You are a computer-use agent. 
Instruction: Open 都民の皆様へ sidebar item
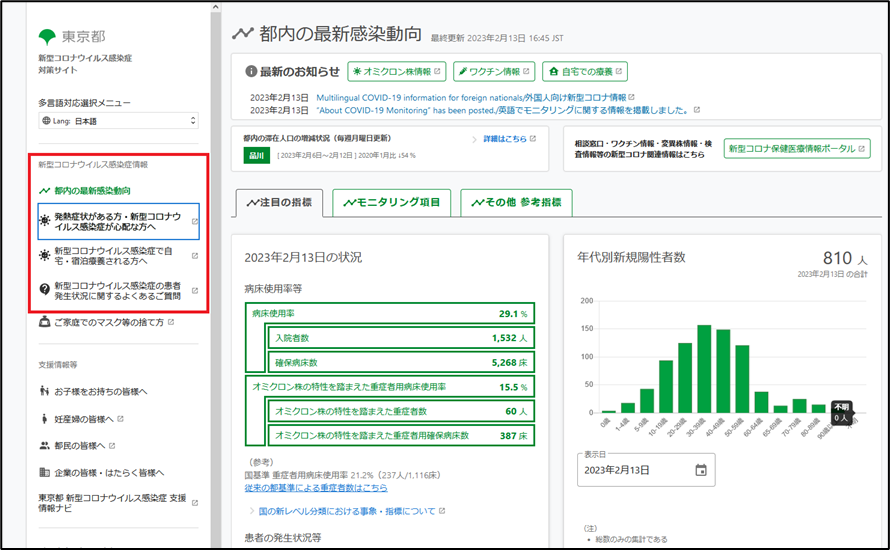click(80, 446)
